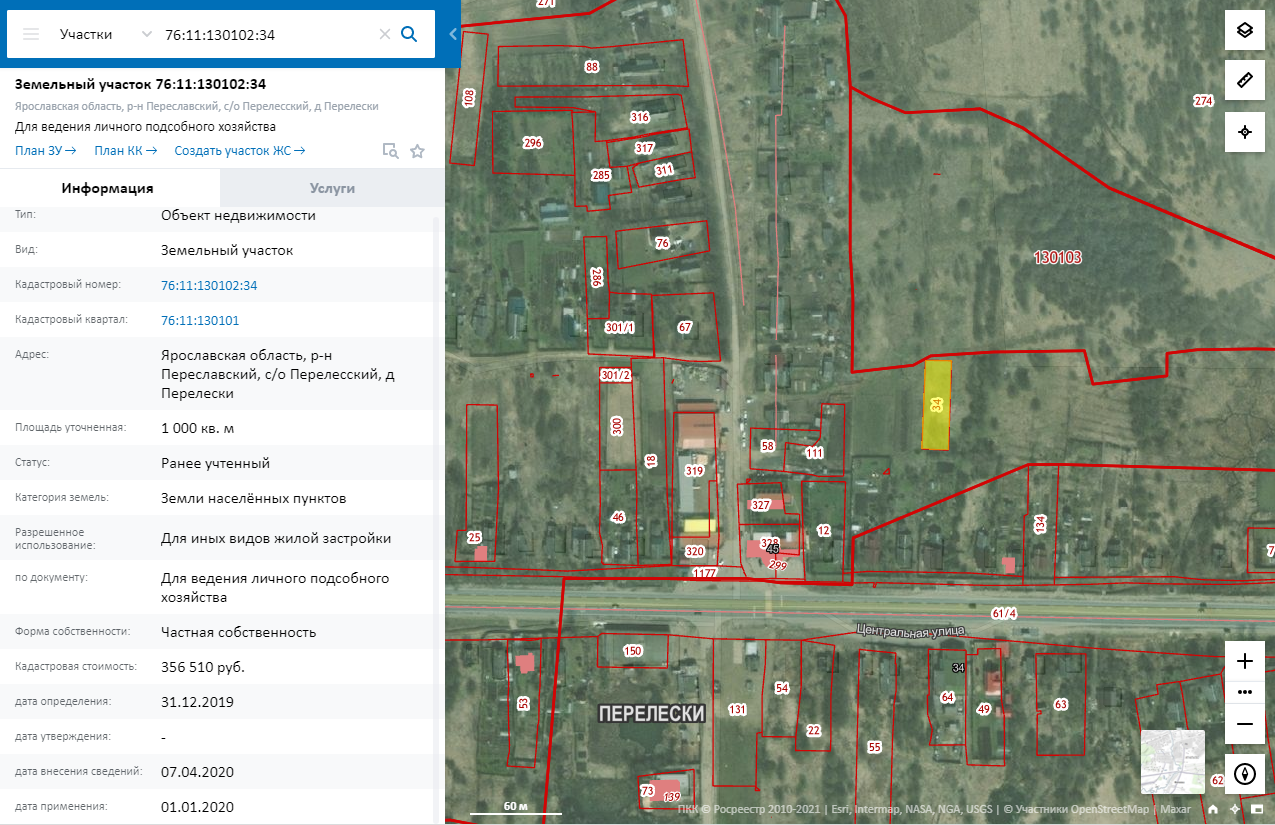Clear the cadastral number search field

[x=384, y=34]
